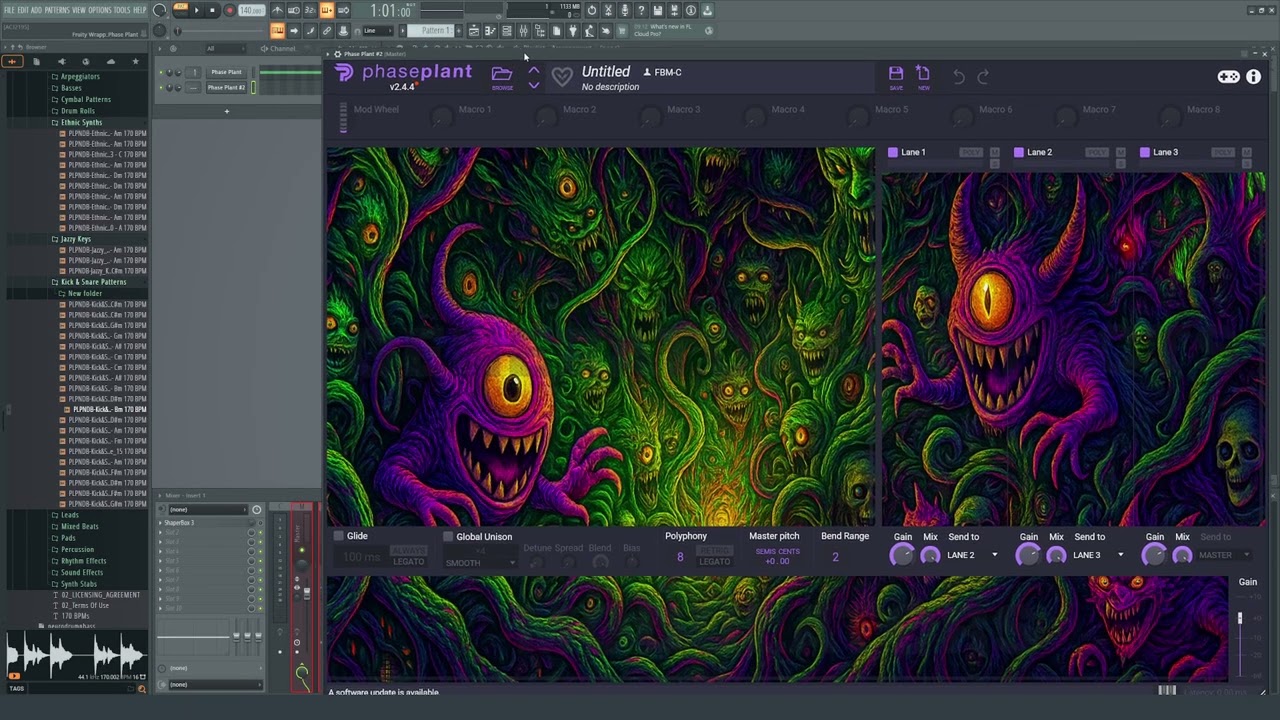Image resolution: width=1280 pixels, height=720 pixels.
Task: Click the FL Studio record button
Action: pyautogui.click(x=229, y=10)
